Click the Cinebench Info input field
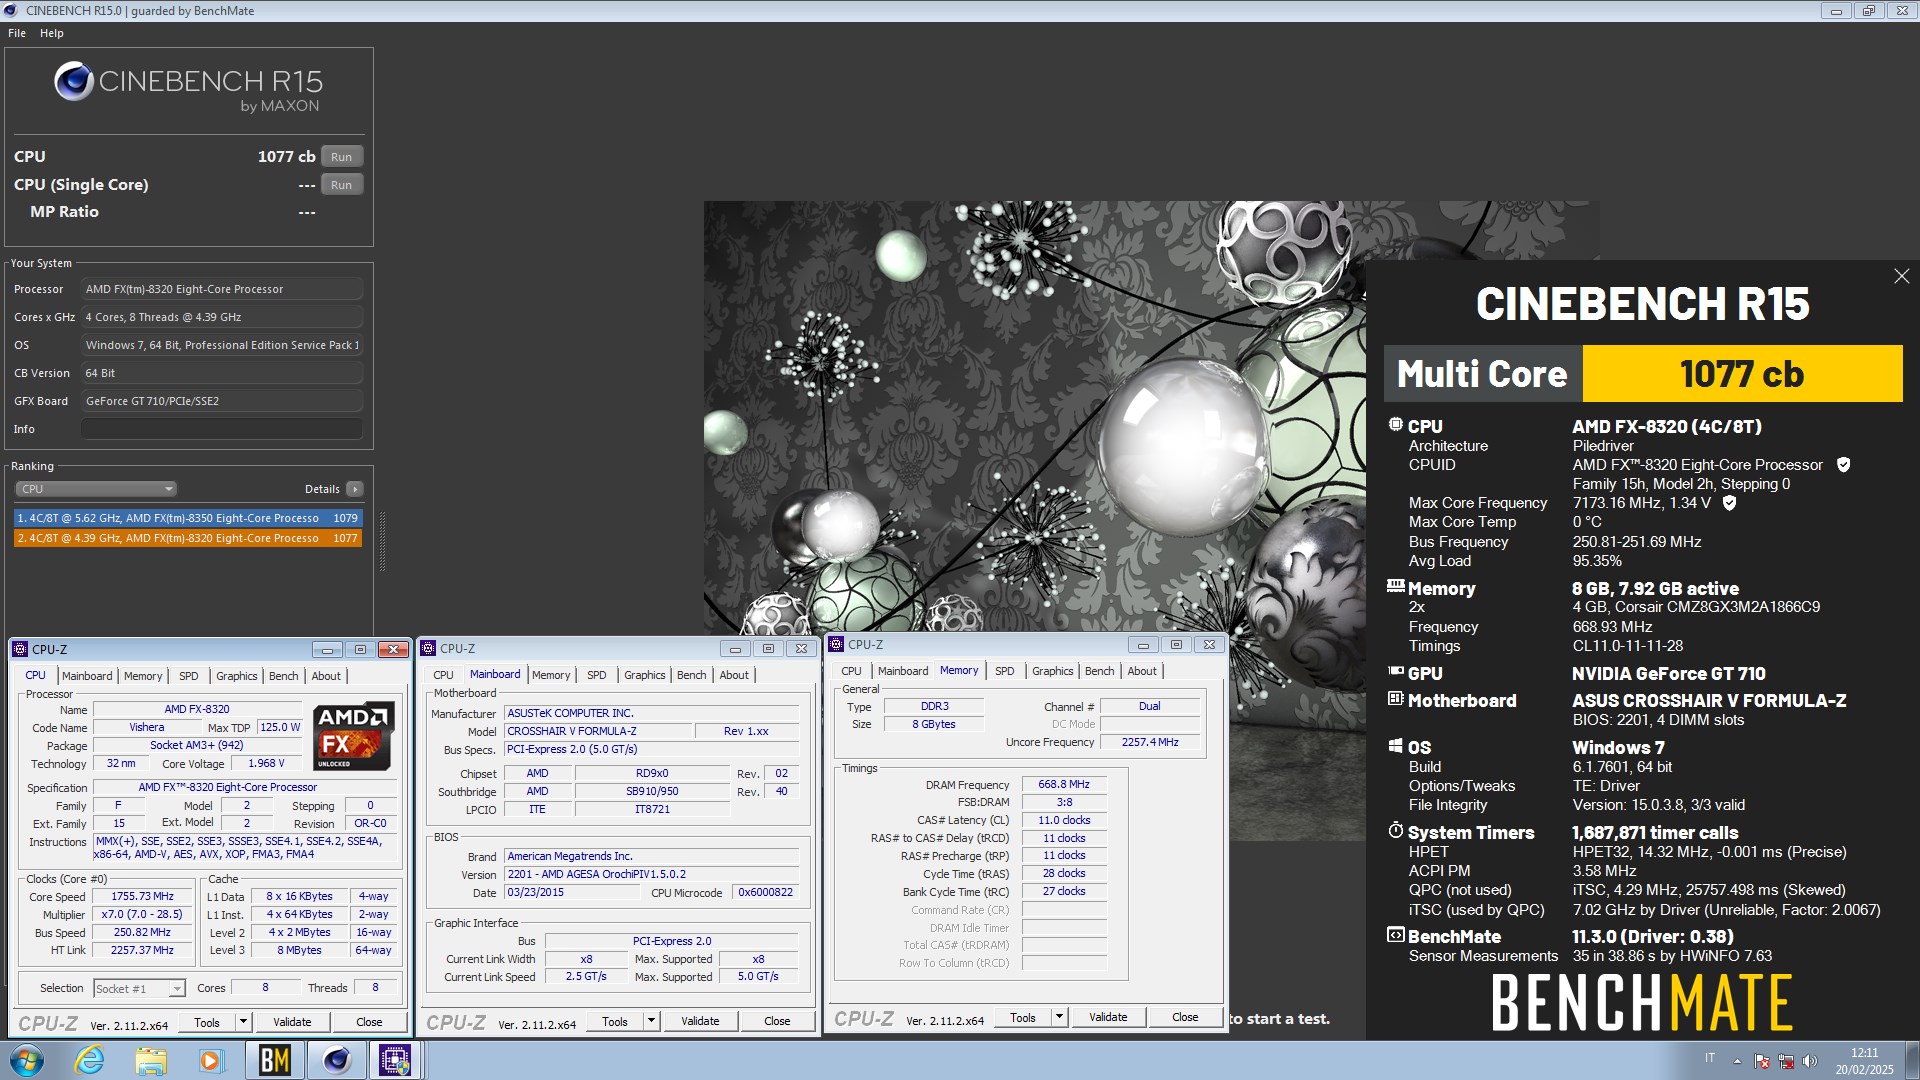 (x=222, y=429)
